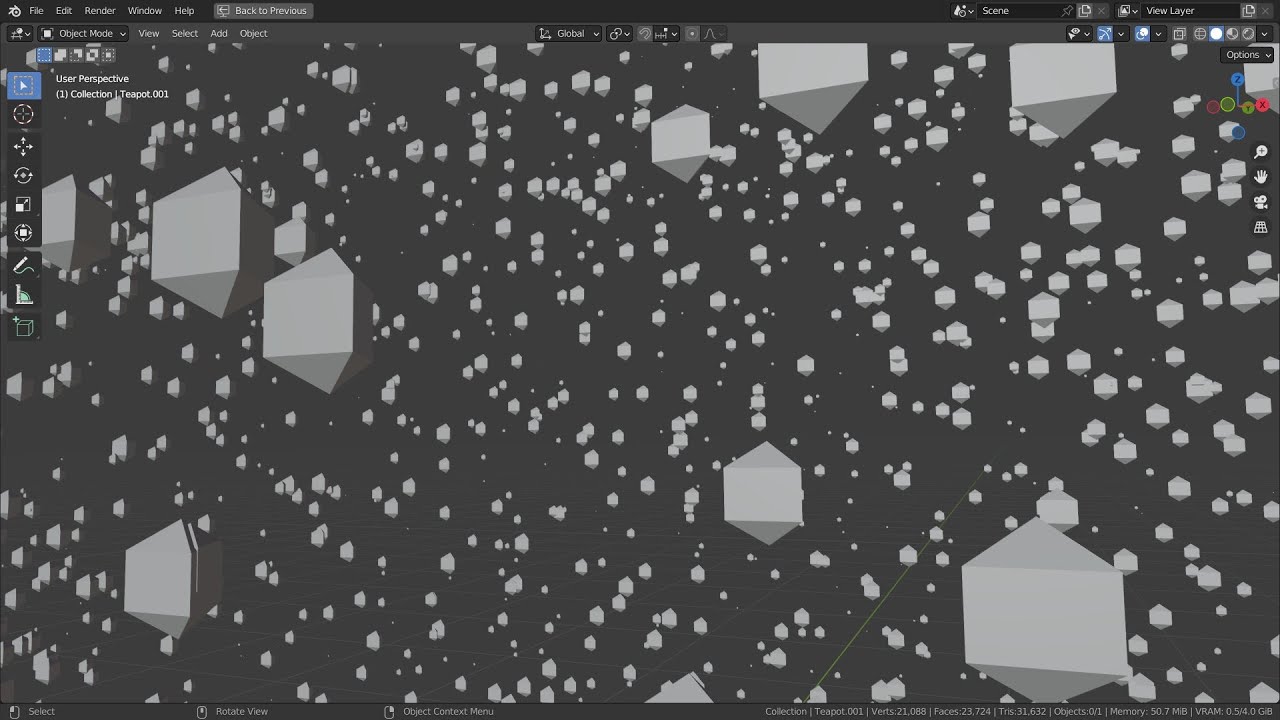Expand the shading options arrow
1280x720 pixels.
click(1264, 33)
